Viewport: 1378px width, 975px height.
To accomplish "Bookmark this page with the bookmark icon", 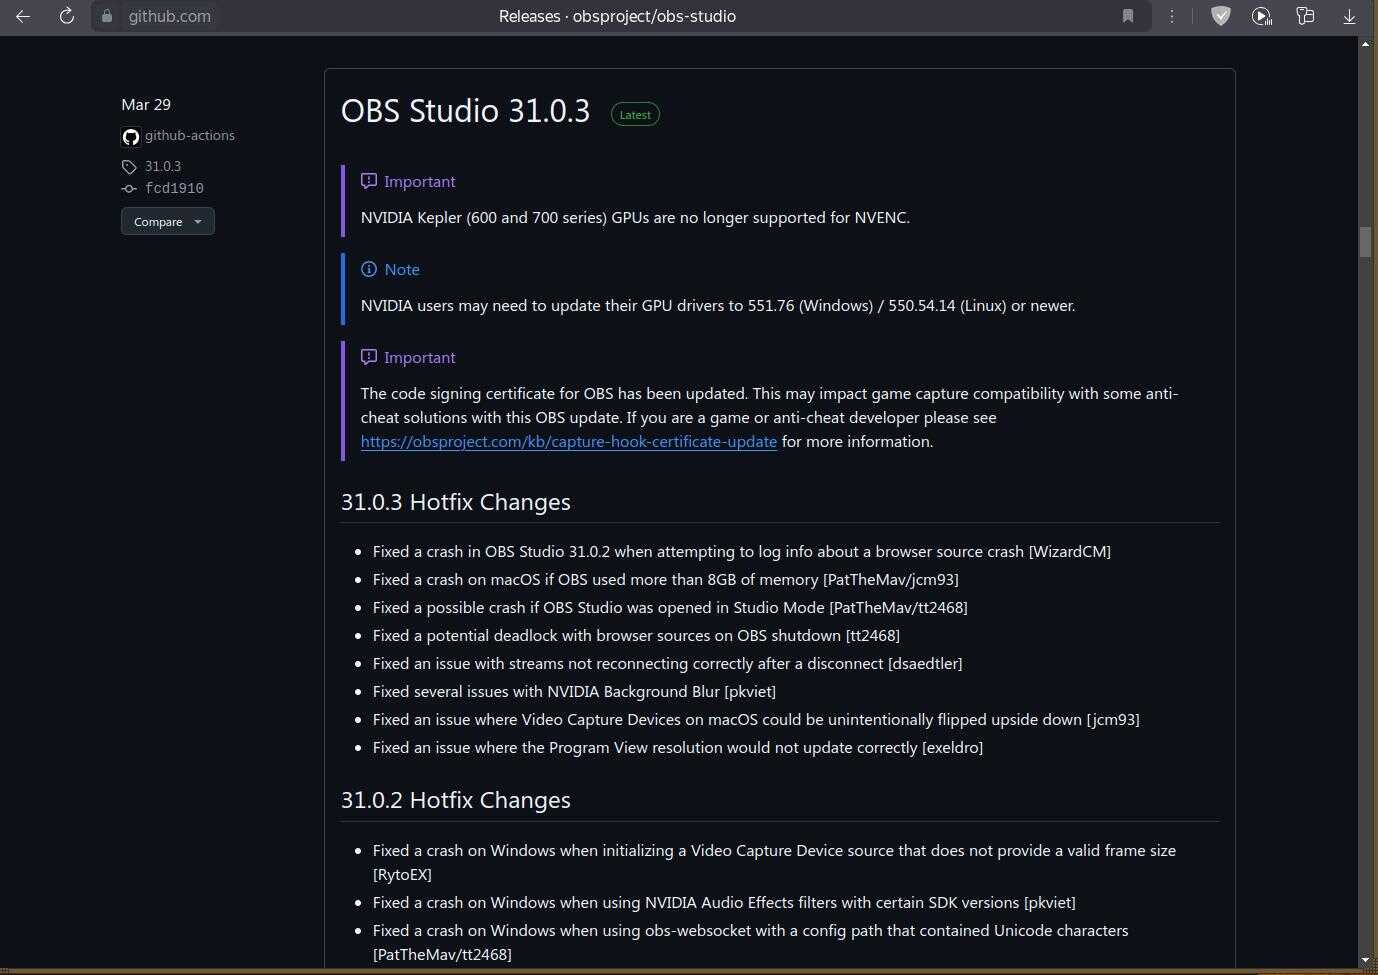I will pyautogui.click(x=1128, y=16).
